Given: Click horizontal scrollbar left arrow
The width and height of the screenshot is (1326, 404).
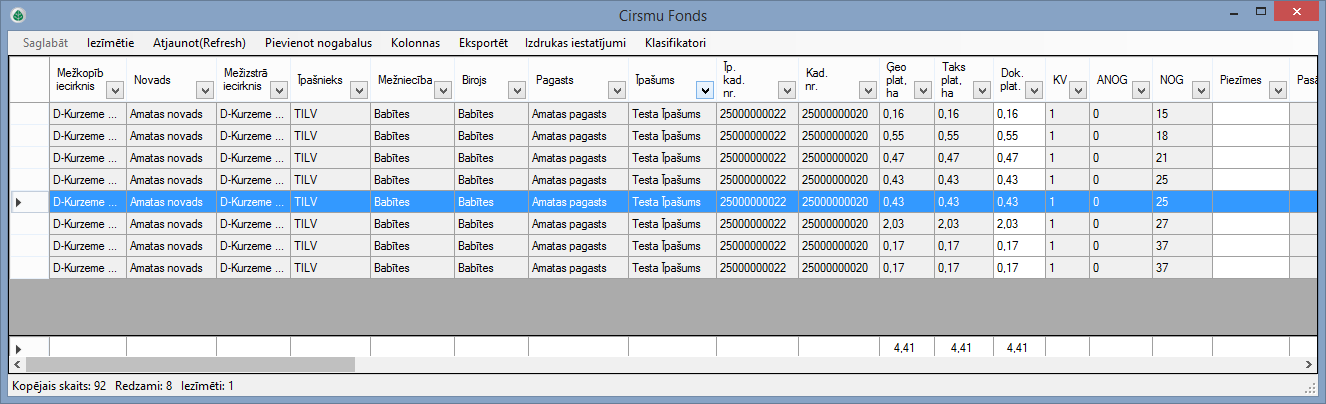Looking at the screenshot, I should [17, 365].
